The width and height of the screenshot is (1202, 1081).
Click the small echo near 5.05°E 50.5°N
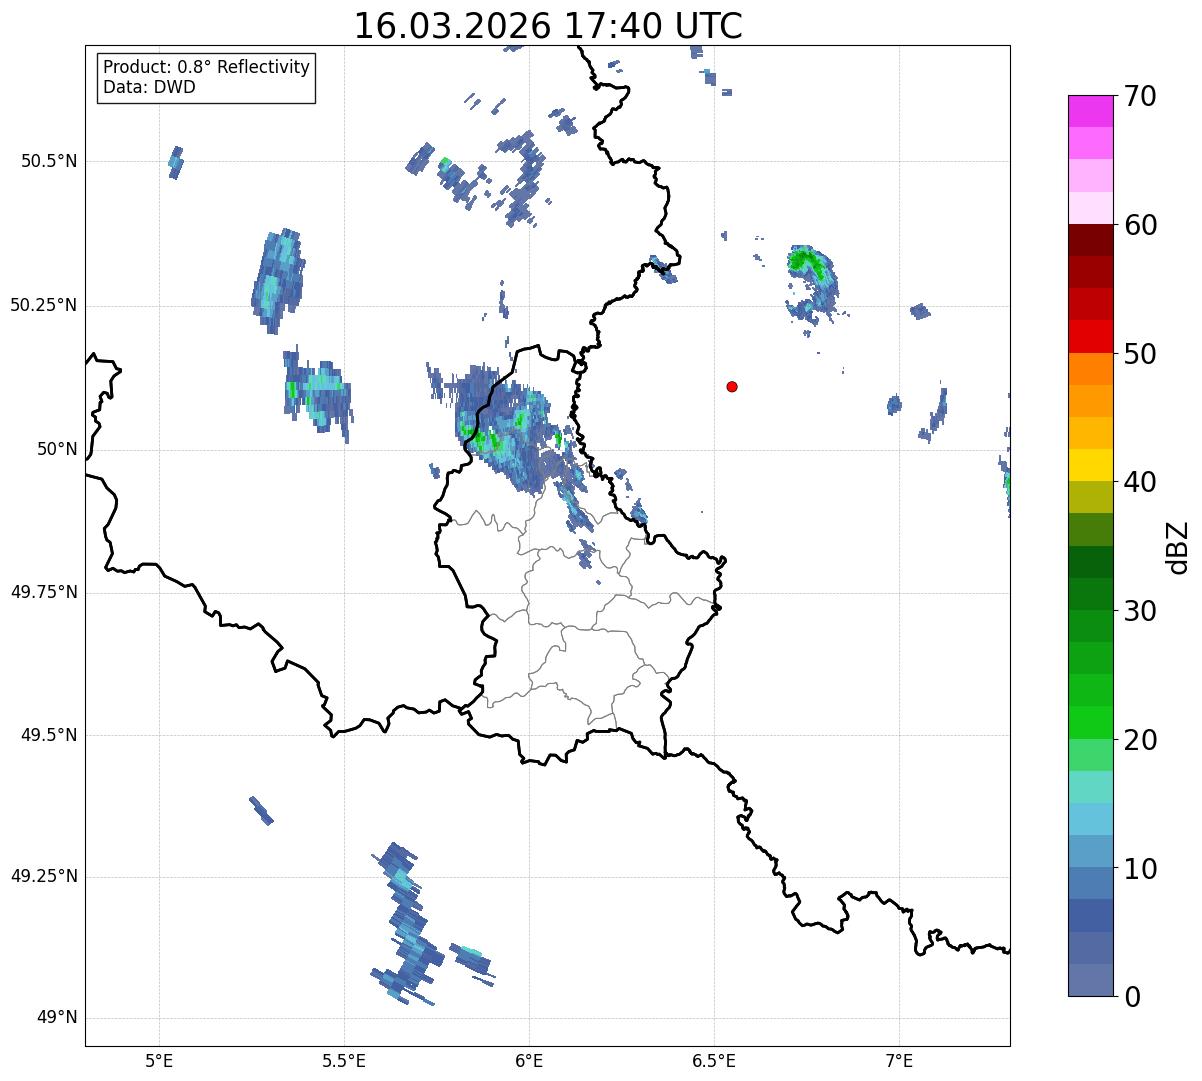point(176,162)
